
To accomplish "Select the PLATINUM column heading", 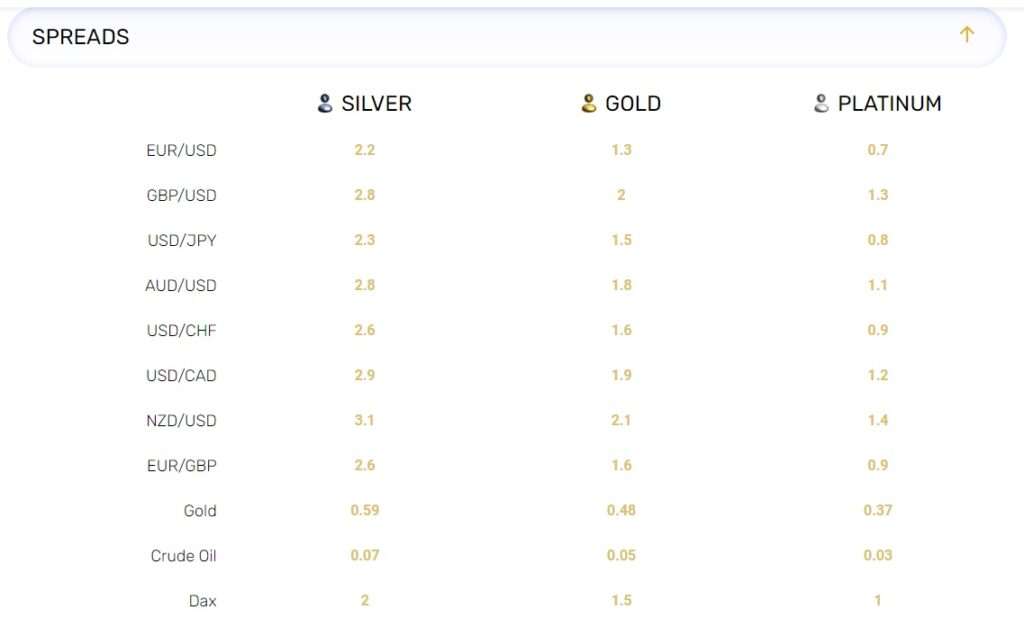I will pyautogui.click(x=889, y=104).
